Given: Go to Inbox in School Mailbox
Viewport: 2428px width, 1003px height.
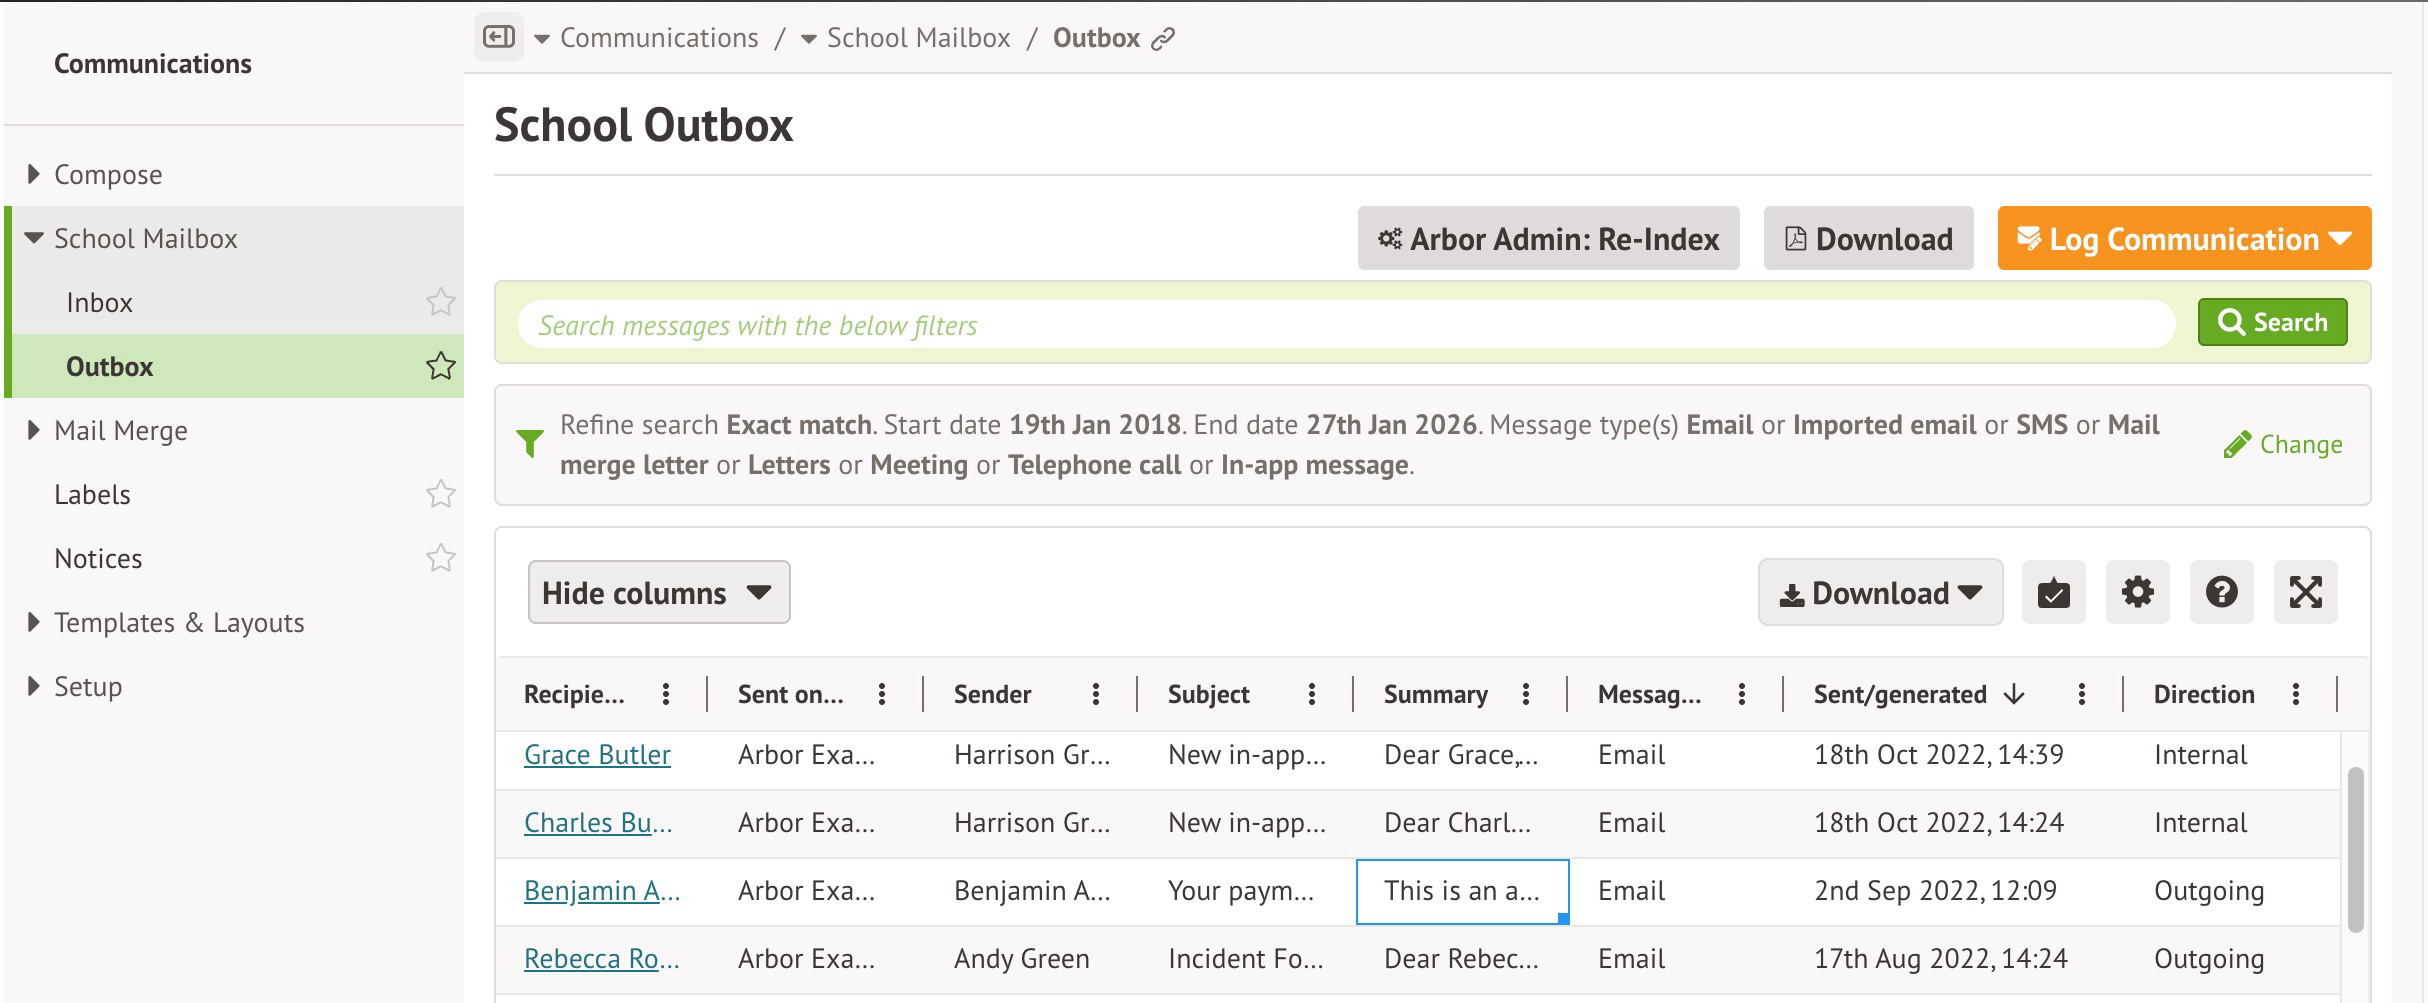Looking at the screenshot, I should point(99,302).
